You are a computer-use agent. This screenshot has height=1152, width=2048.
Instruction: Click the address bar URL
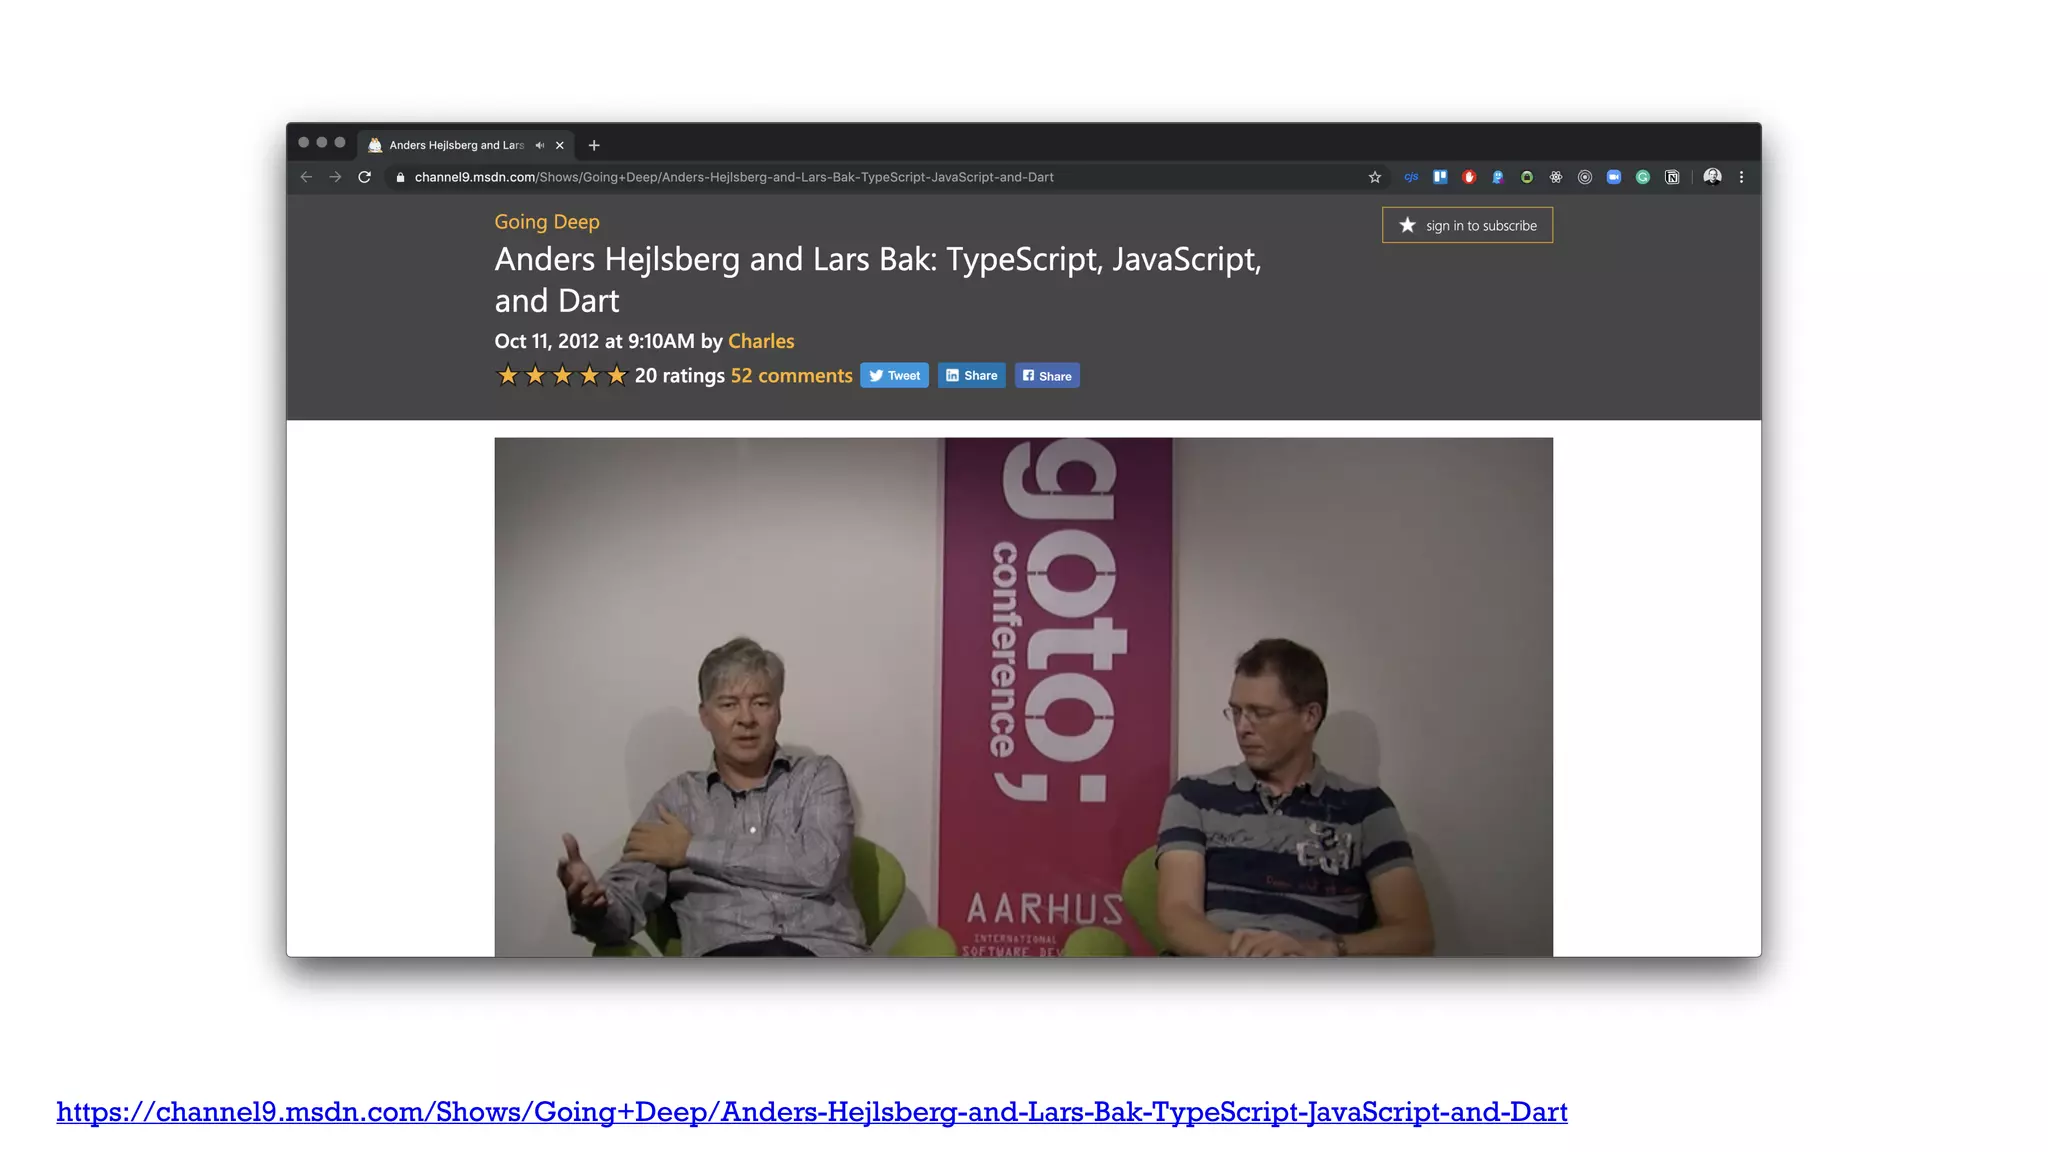tap(734, 177)
